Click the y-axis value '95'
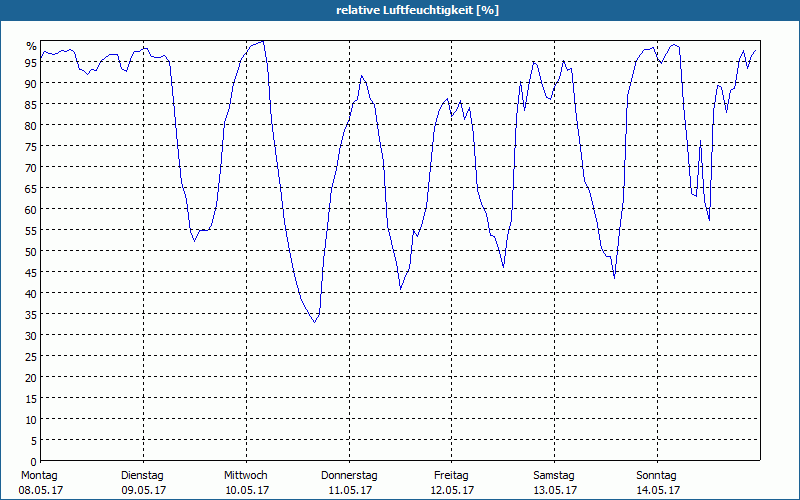This screenshot has width=800, height=500. [31, 62]
